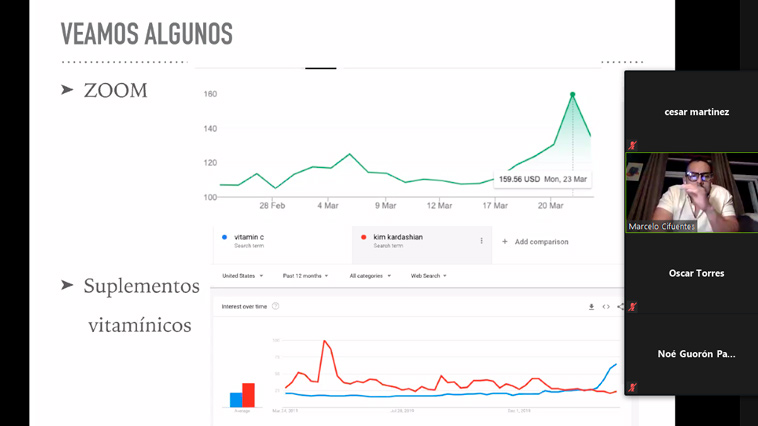Image resolution: width=758 pixels, height=426 pixels.
Task: Open the three-dot menu on kim kardashian term
Action: coord(481,241)
